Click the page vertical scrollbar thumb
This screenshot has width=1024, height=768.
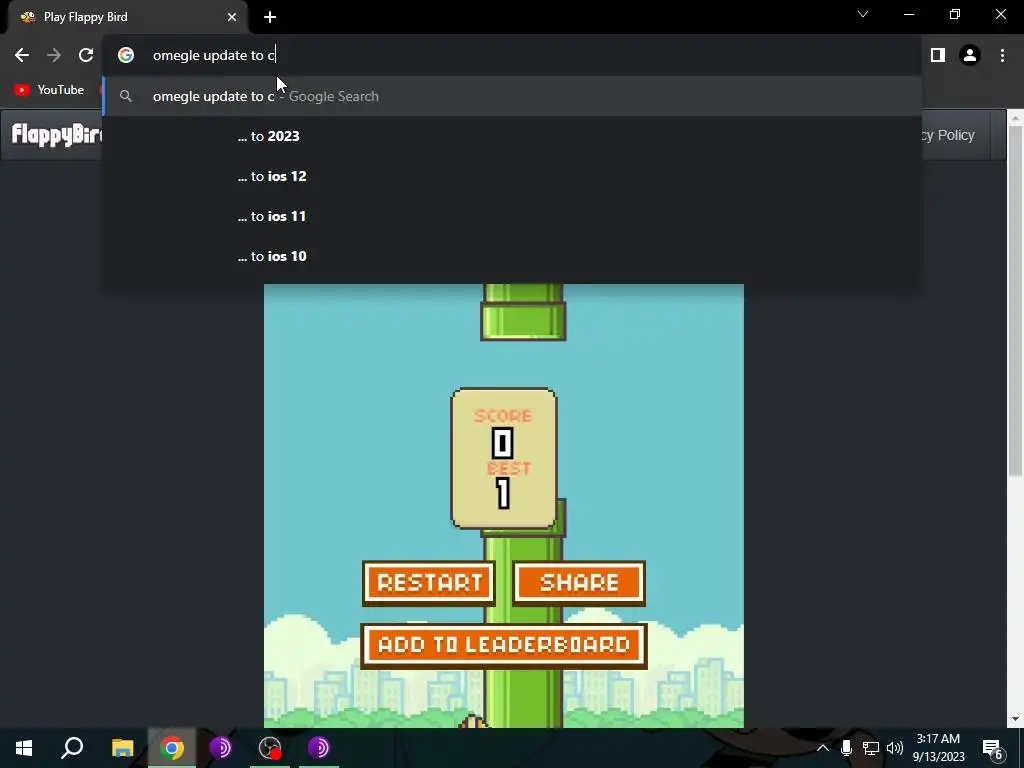(1015, 300)
